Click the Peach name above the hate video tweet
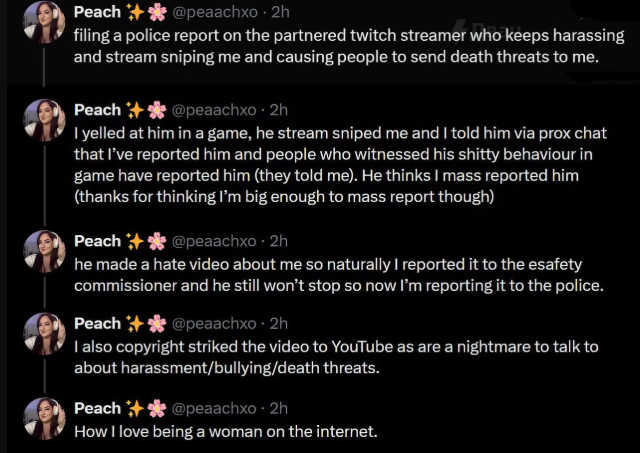The width and height of the screenshot is (640, 453). pos(98,241)
